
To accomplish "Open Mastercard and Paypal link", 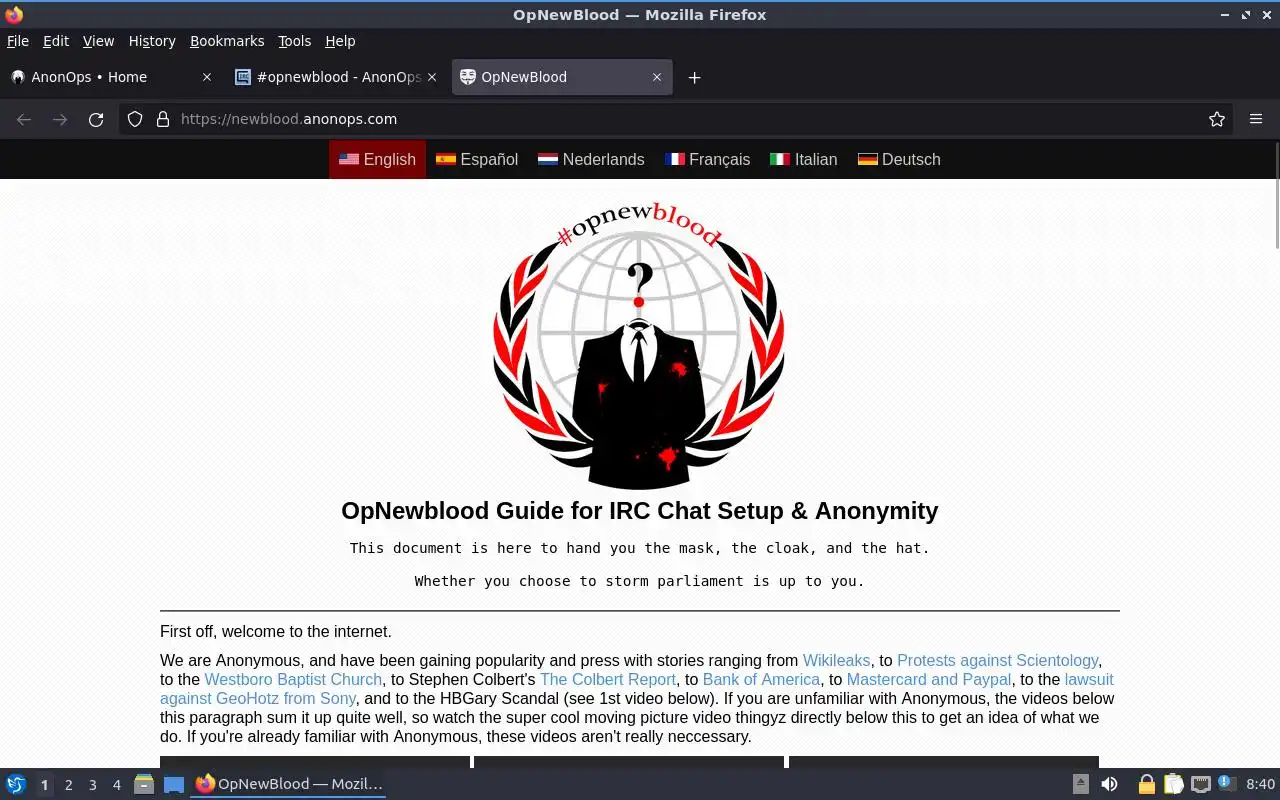I will [x=929, y=679].
